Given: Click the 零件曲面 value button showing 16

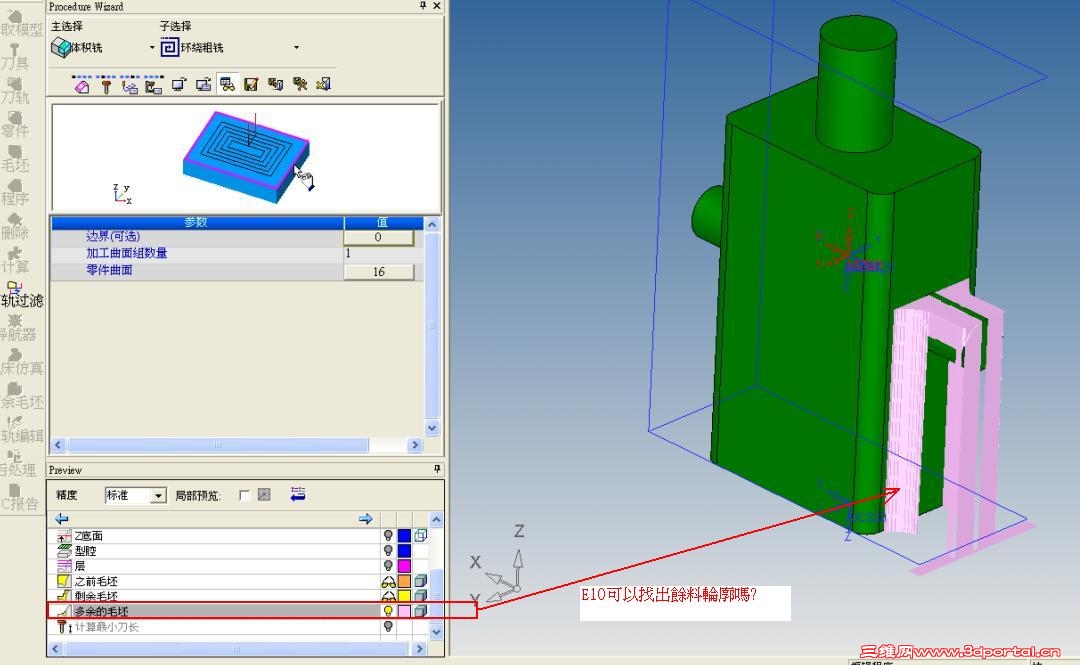Looking at the screenshot, I should click(x=378, y=272).
